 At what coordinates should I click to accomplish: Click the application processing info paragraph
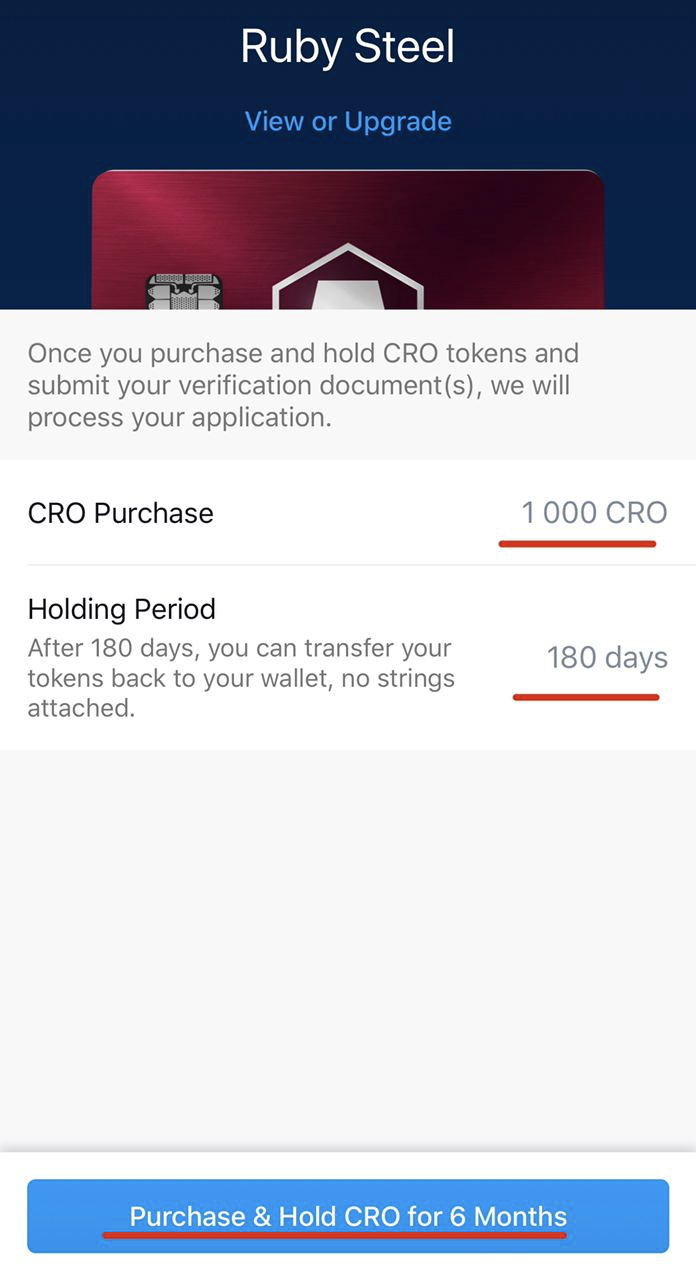(x=303, y=385)
